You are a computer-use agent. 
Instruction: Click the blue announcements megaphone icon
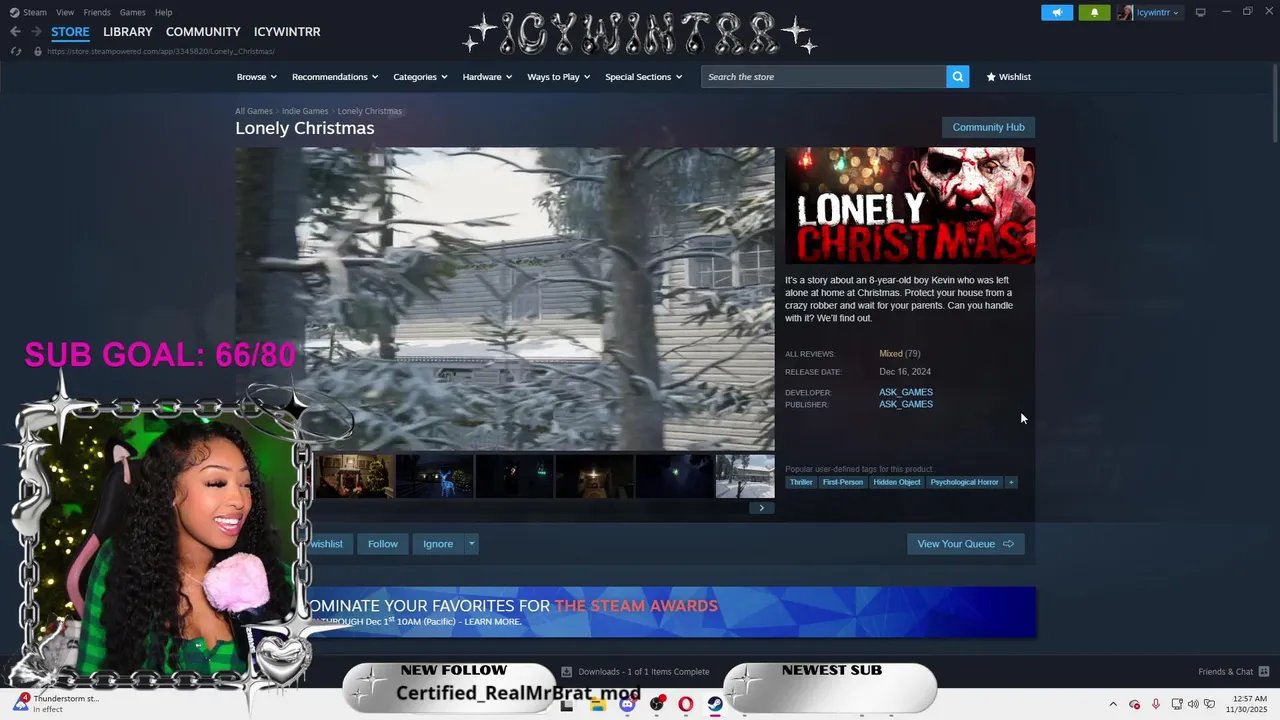coord(1056,12)
